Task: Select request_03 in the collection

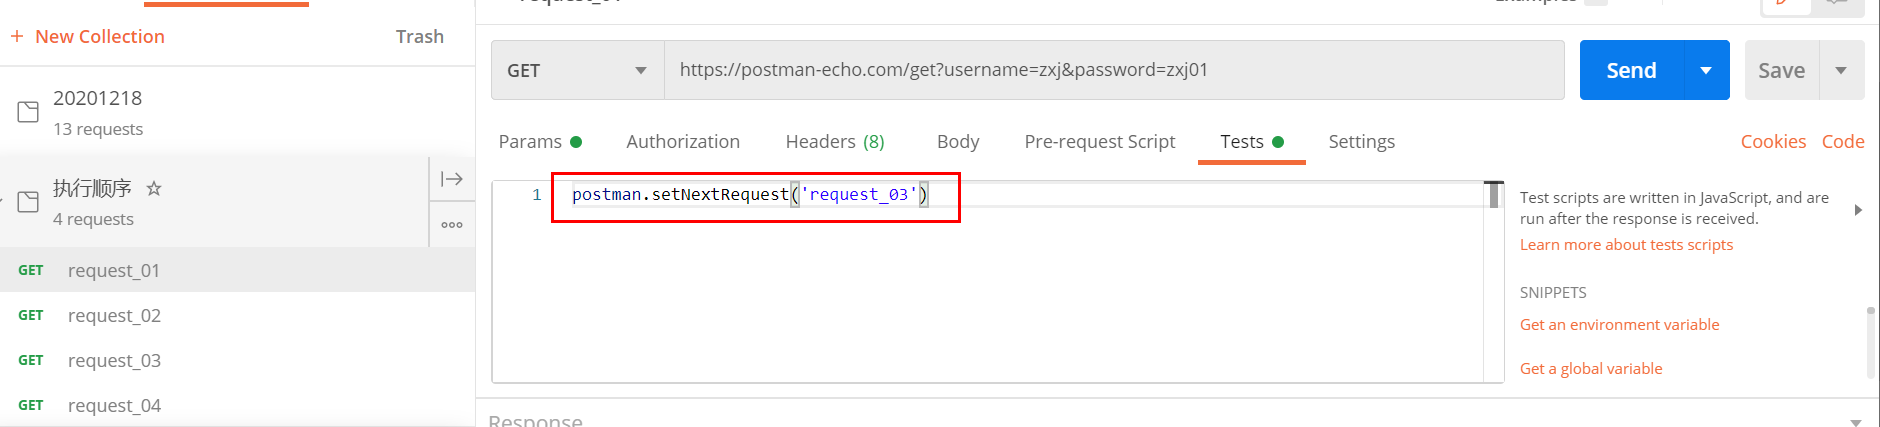Action: pyautogui.click(x=114, y=361)
